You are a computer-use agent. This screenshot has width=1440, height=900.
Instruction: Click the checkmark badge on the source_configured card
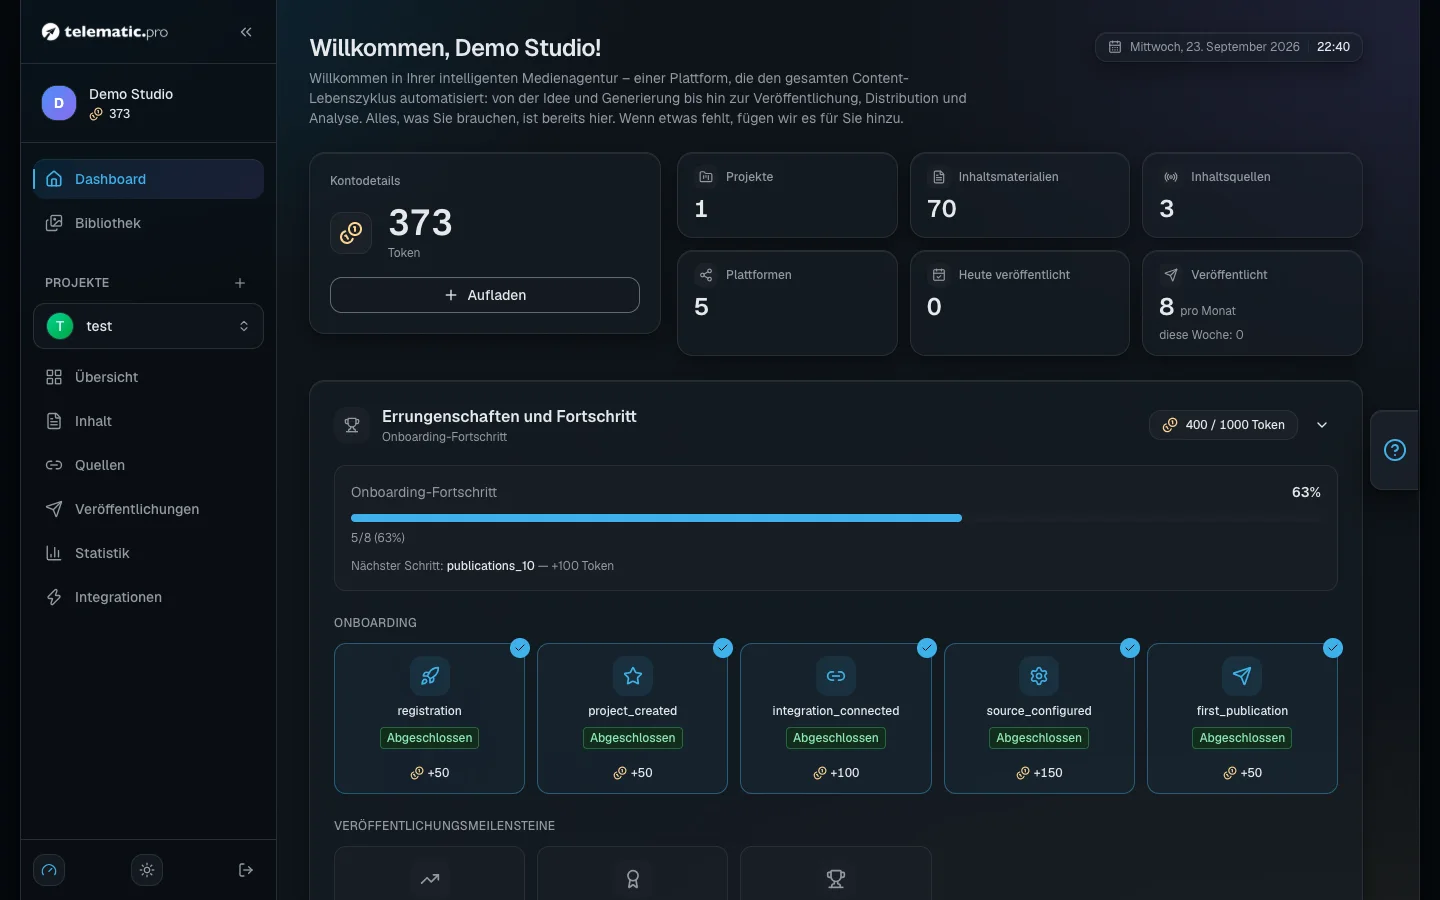(1130, 648)
